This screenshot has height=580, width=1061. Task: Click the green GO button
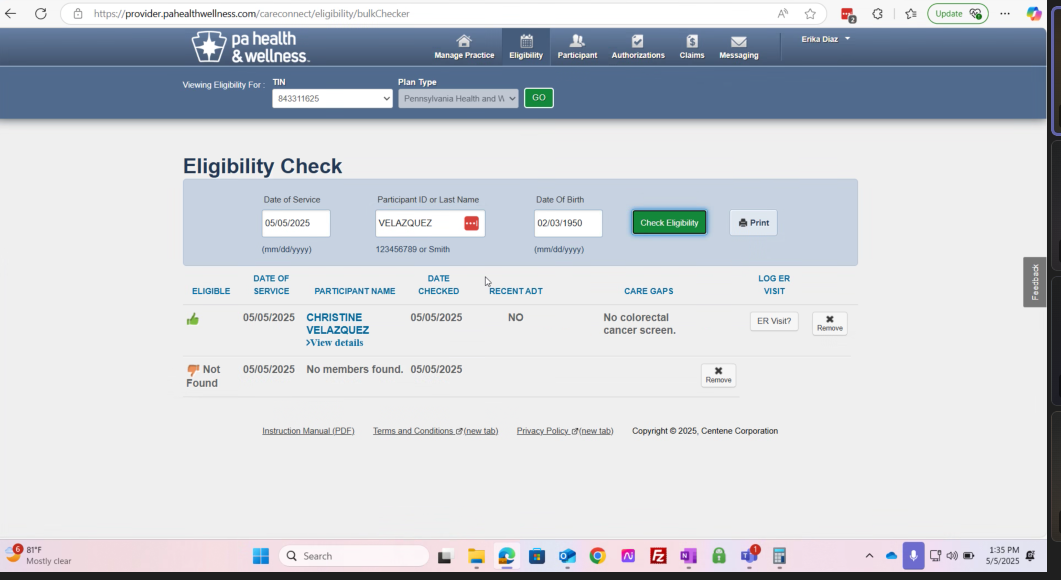point(539,97)
